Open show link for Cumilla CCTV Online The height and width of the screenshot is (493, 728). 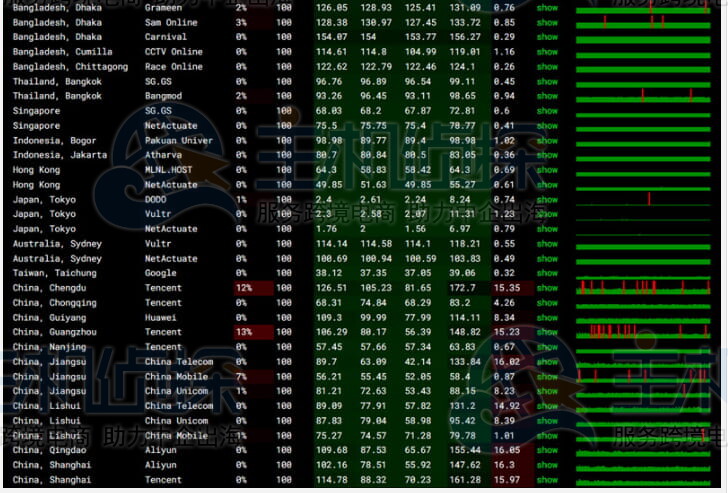547,52
